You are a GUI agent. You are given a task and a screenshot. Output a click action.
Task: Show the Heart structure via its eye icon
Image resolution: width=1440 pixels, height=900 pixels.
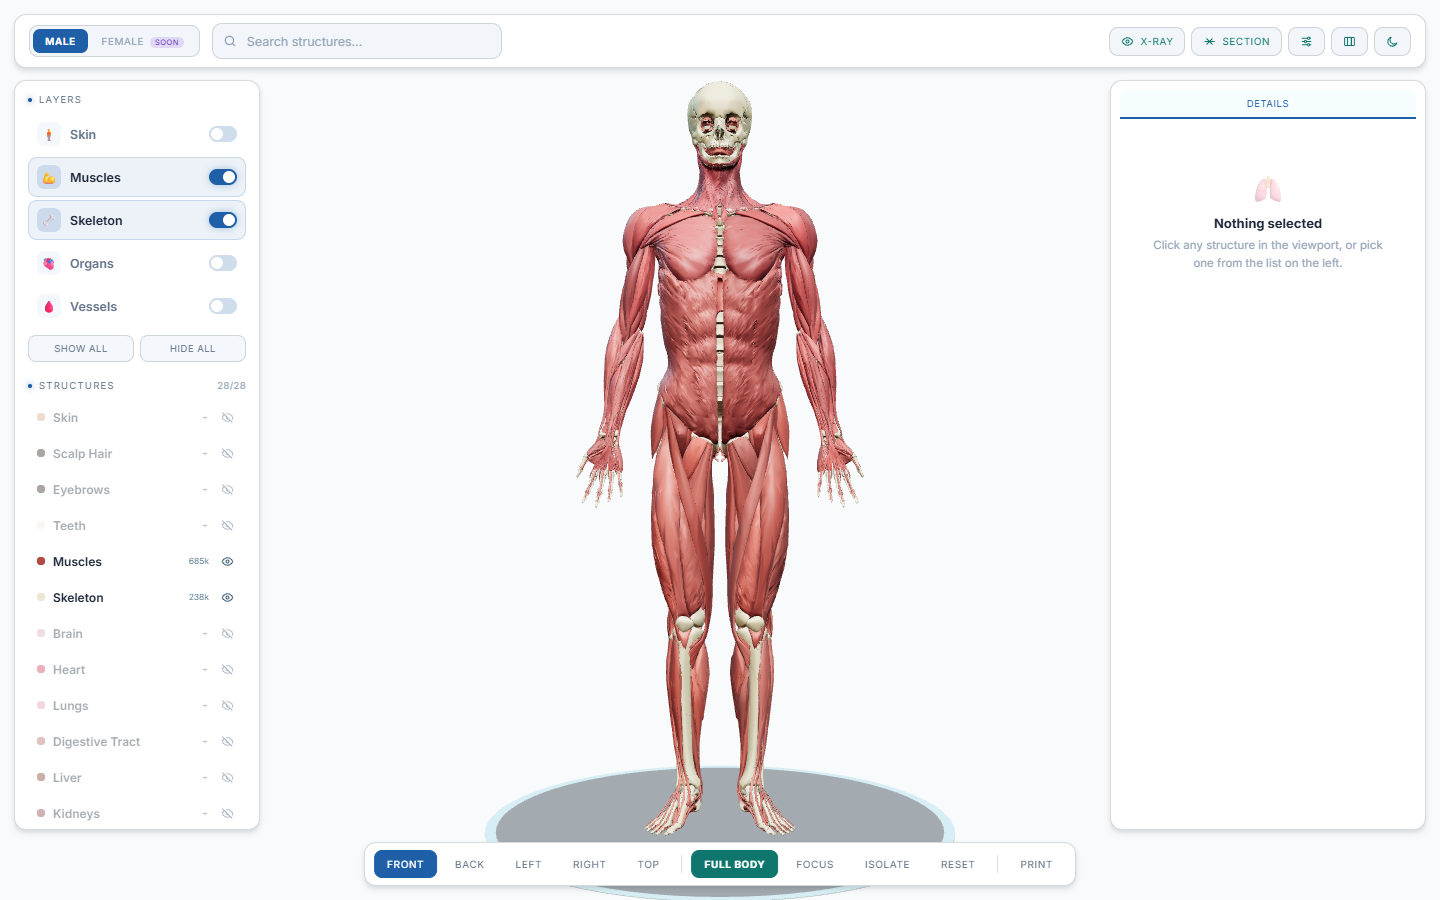click(228, 670)
